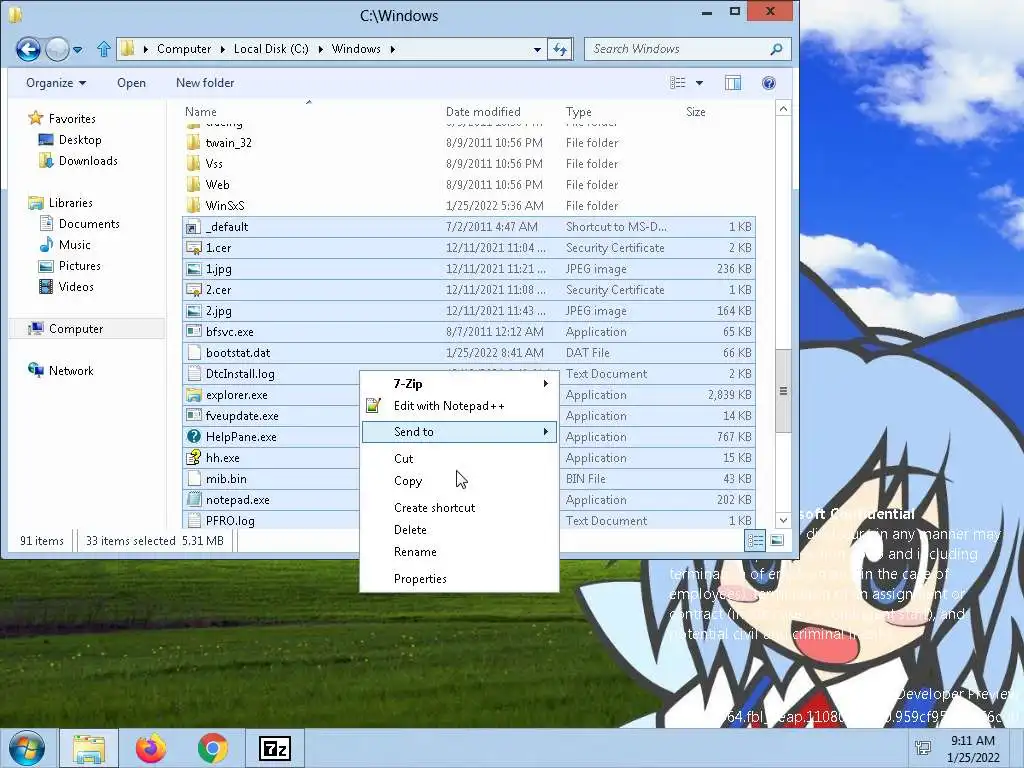Select the WinSxS folder row
This screenshot has width=1024, height=768.
(x=469, y=206)
